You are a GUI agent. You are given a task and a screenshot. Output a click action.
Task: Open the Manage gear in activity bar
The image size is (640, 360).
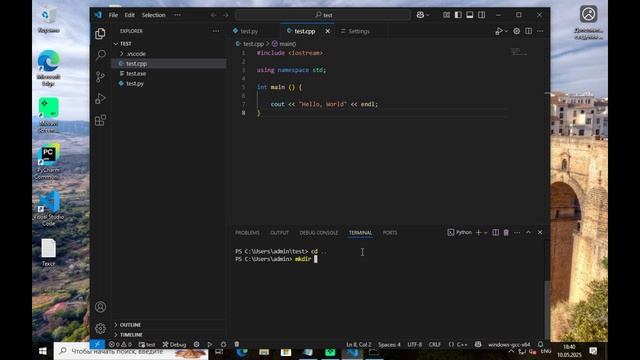coord(100,328)
